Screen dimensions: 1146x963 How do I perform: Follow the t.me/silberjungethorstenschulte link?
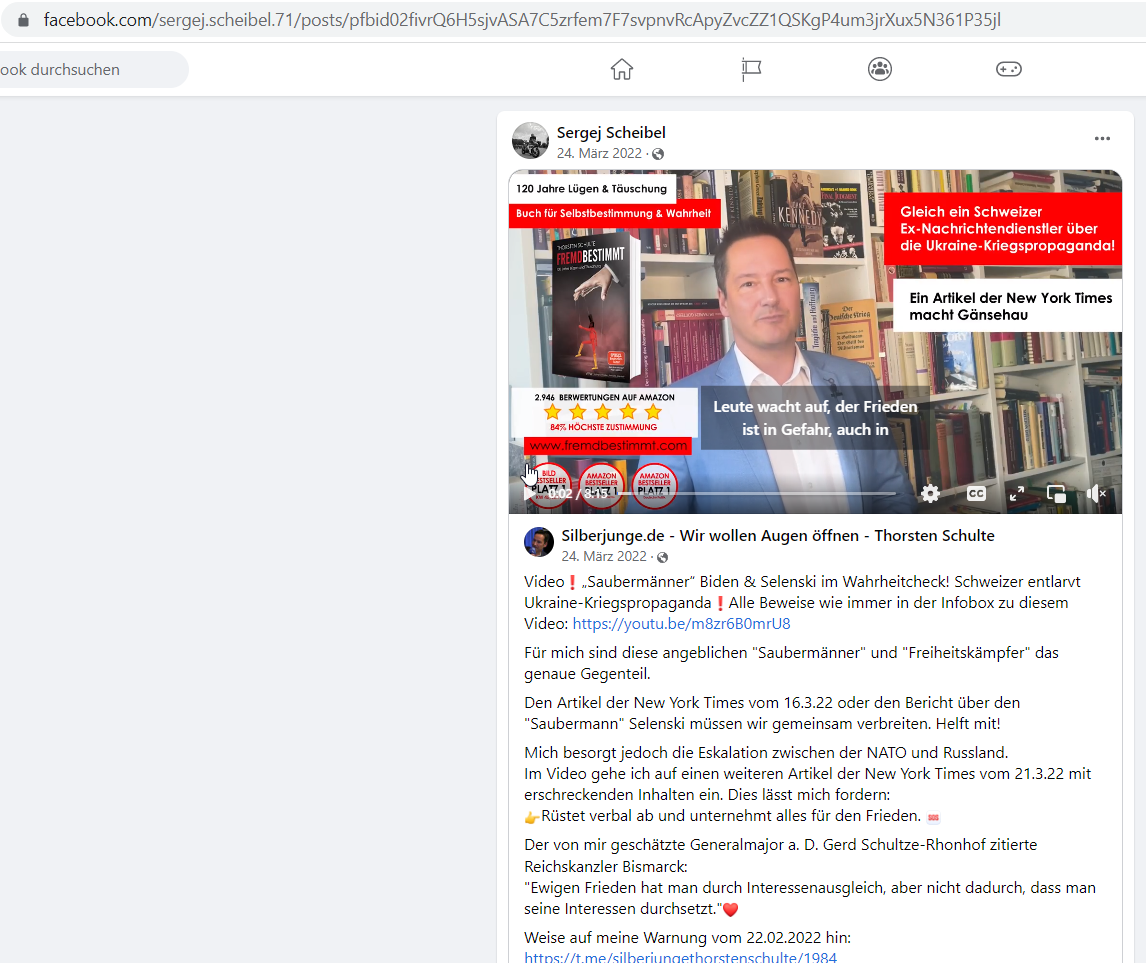pos(680,956)
